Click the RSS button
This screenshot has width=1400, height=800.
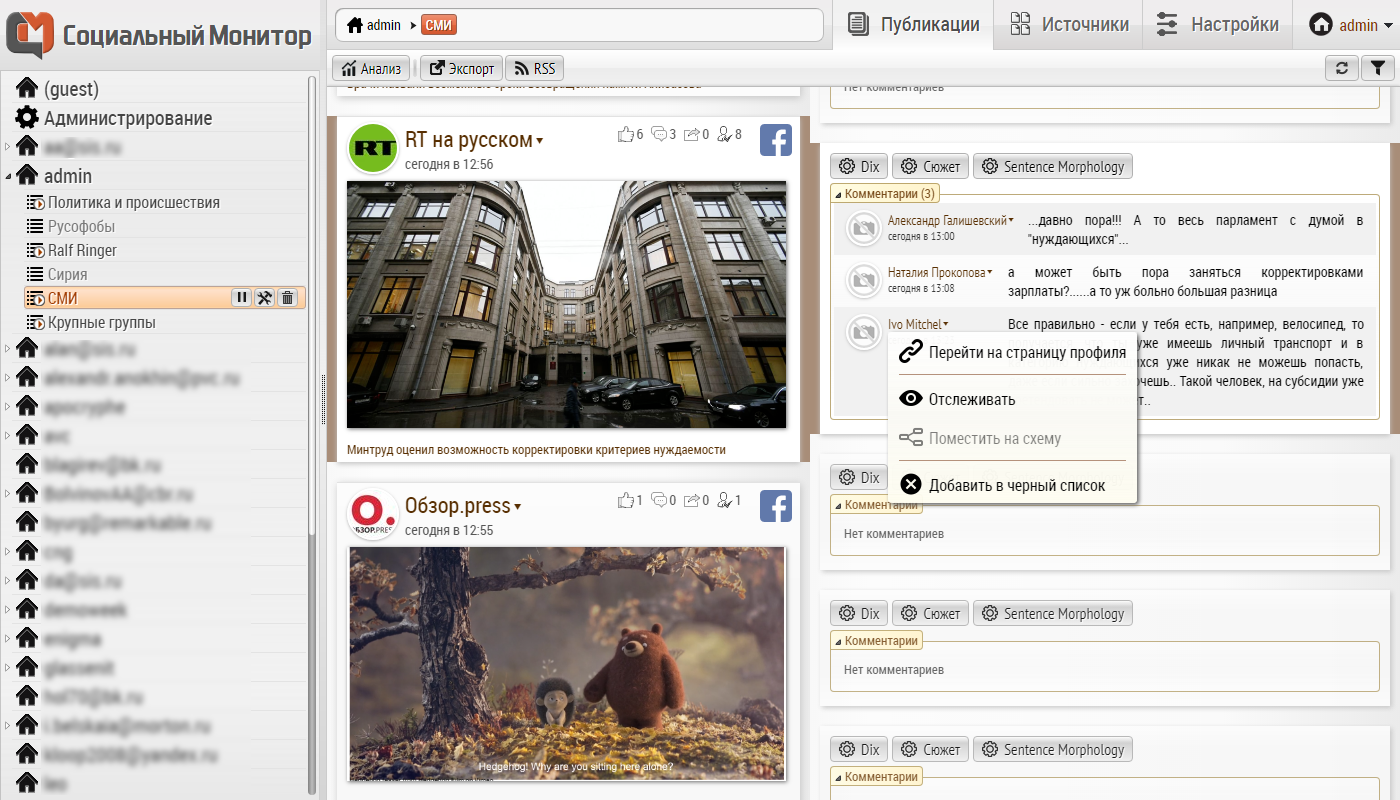[x=535, y=68]
